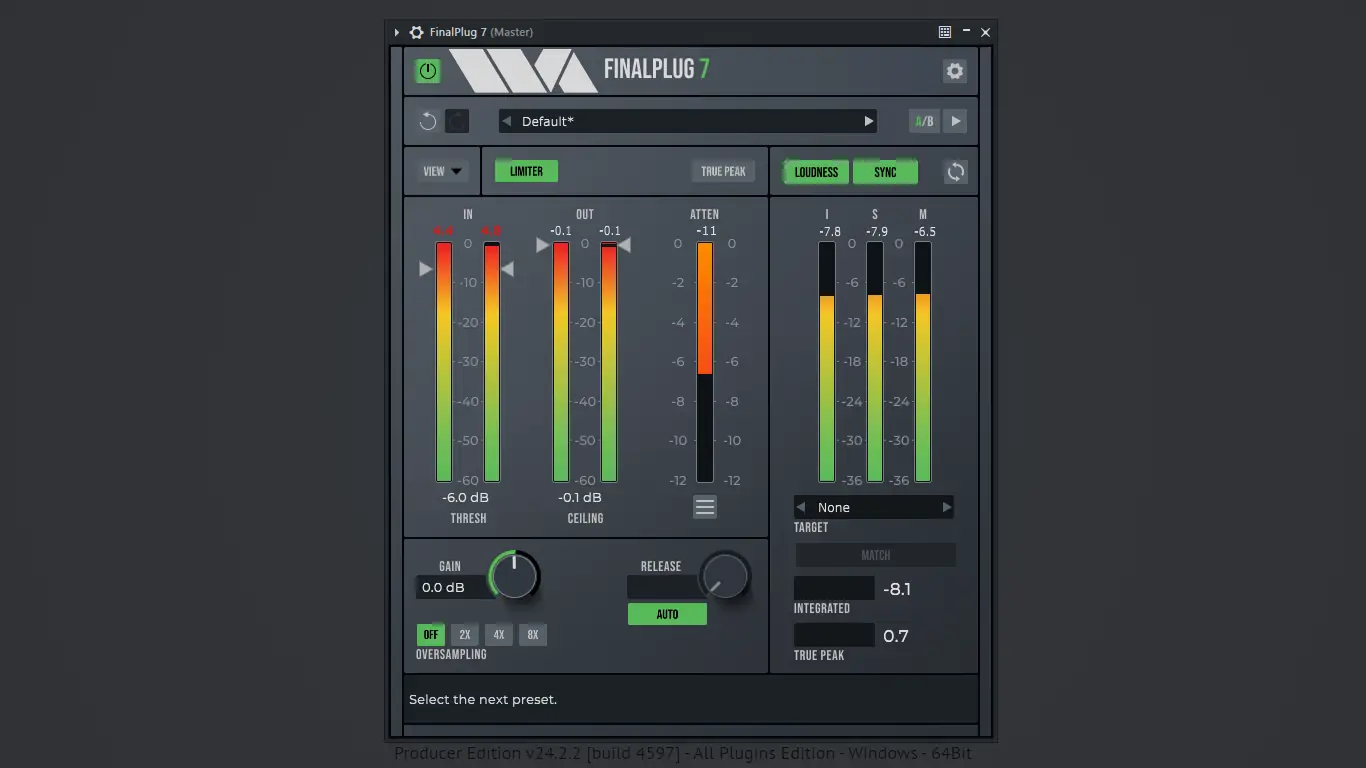This screenshot has height=768, width=1366.
Task: Click the right threshold slider handle on IN meter
Action: pyautogui.click(x=507, y=269)
